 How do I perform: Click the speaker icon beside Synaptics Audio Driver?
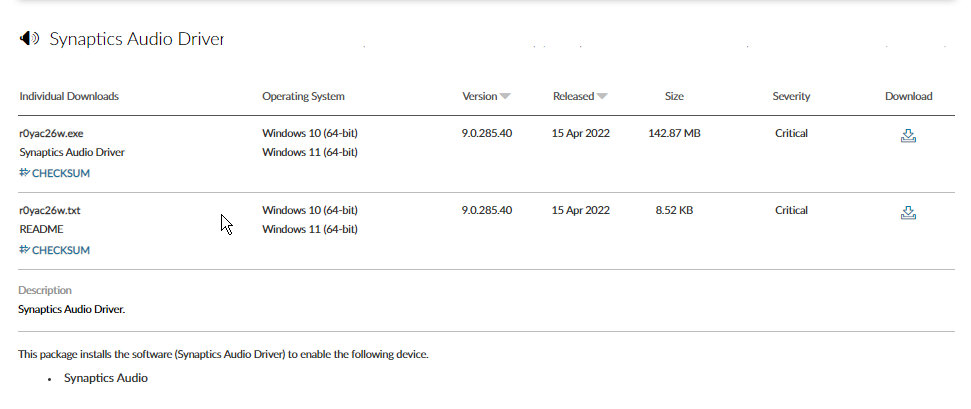click(29, 39)
